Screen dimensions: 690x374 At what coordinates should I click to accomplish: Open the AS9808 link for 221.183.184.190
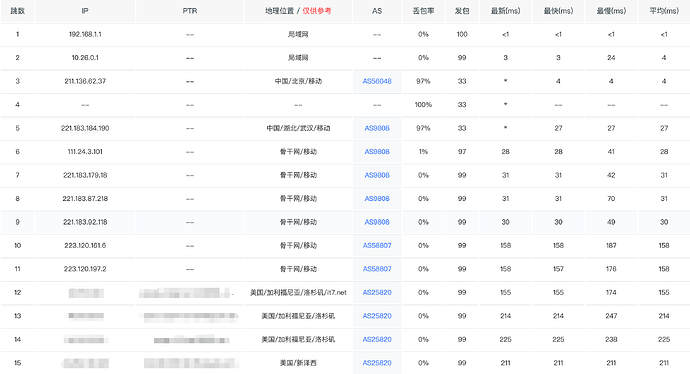click(377, 128)
